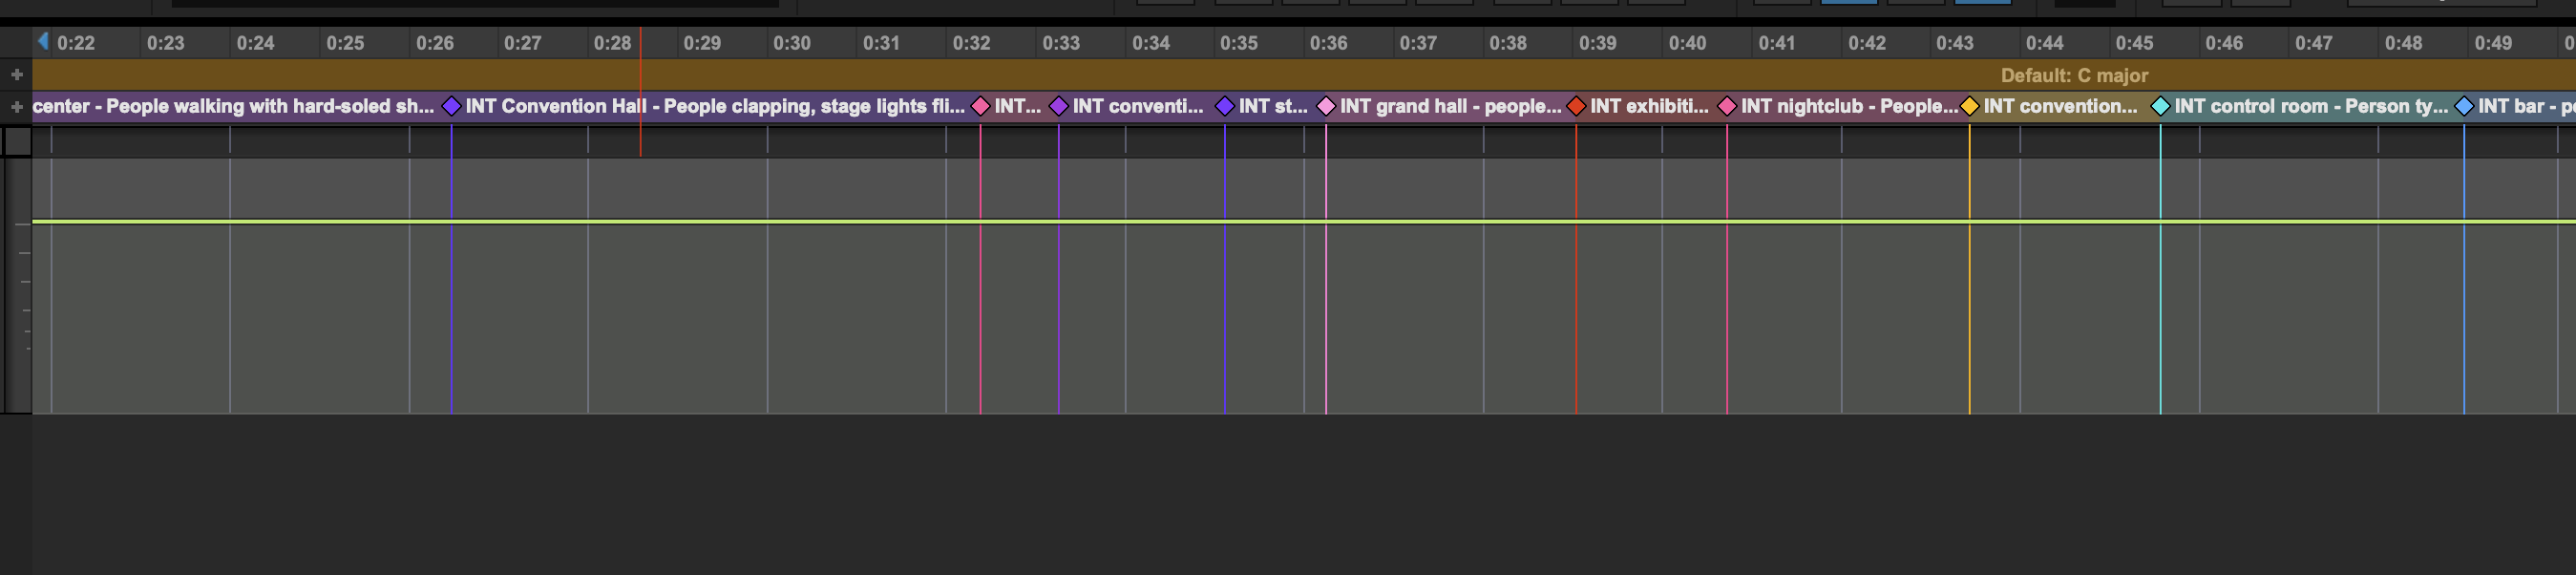
Task: Select the yellow INT convention... marker diamond
Action: (1969, 107)
